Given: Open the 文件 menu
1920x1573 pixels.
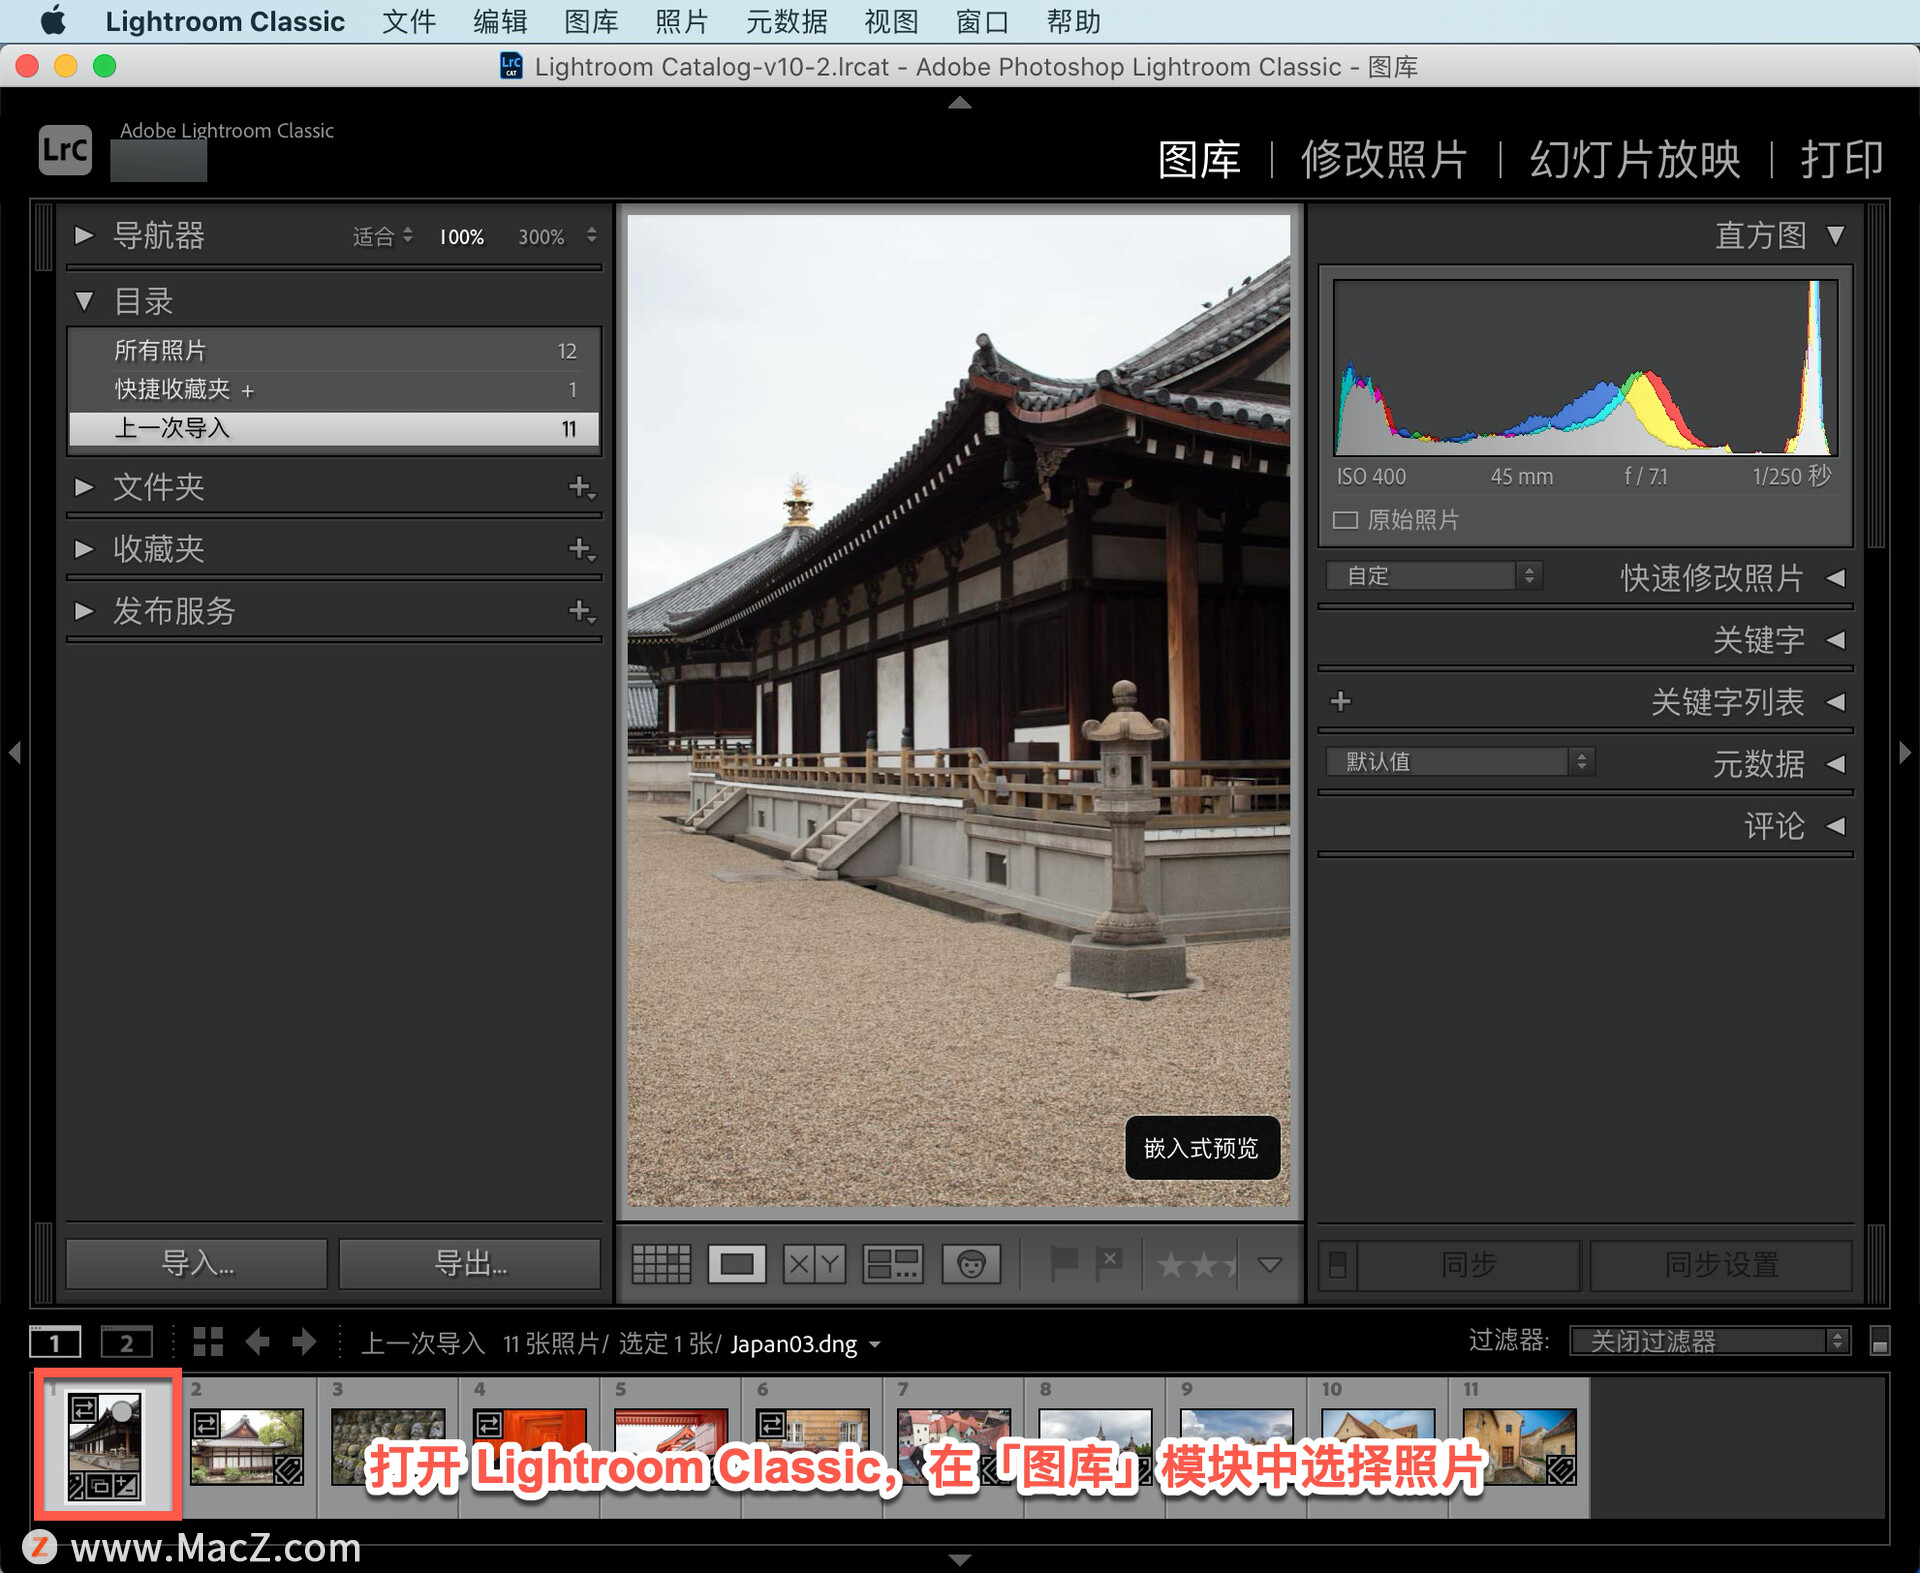Looking at the screenshot, I should tap(409, 21).
